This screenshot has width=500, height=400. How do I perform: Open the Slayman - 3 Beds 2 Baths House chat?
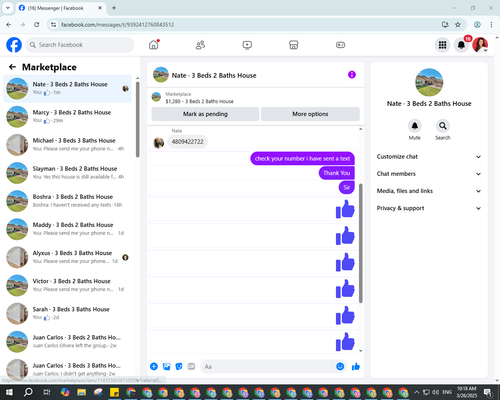click(x=67, y=173)
